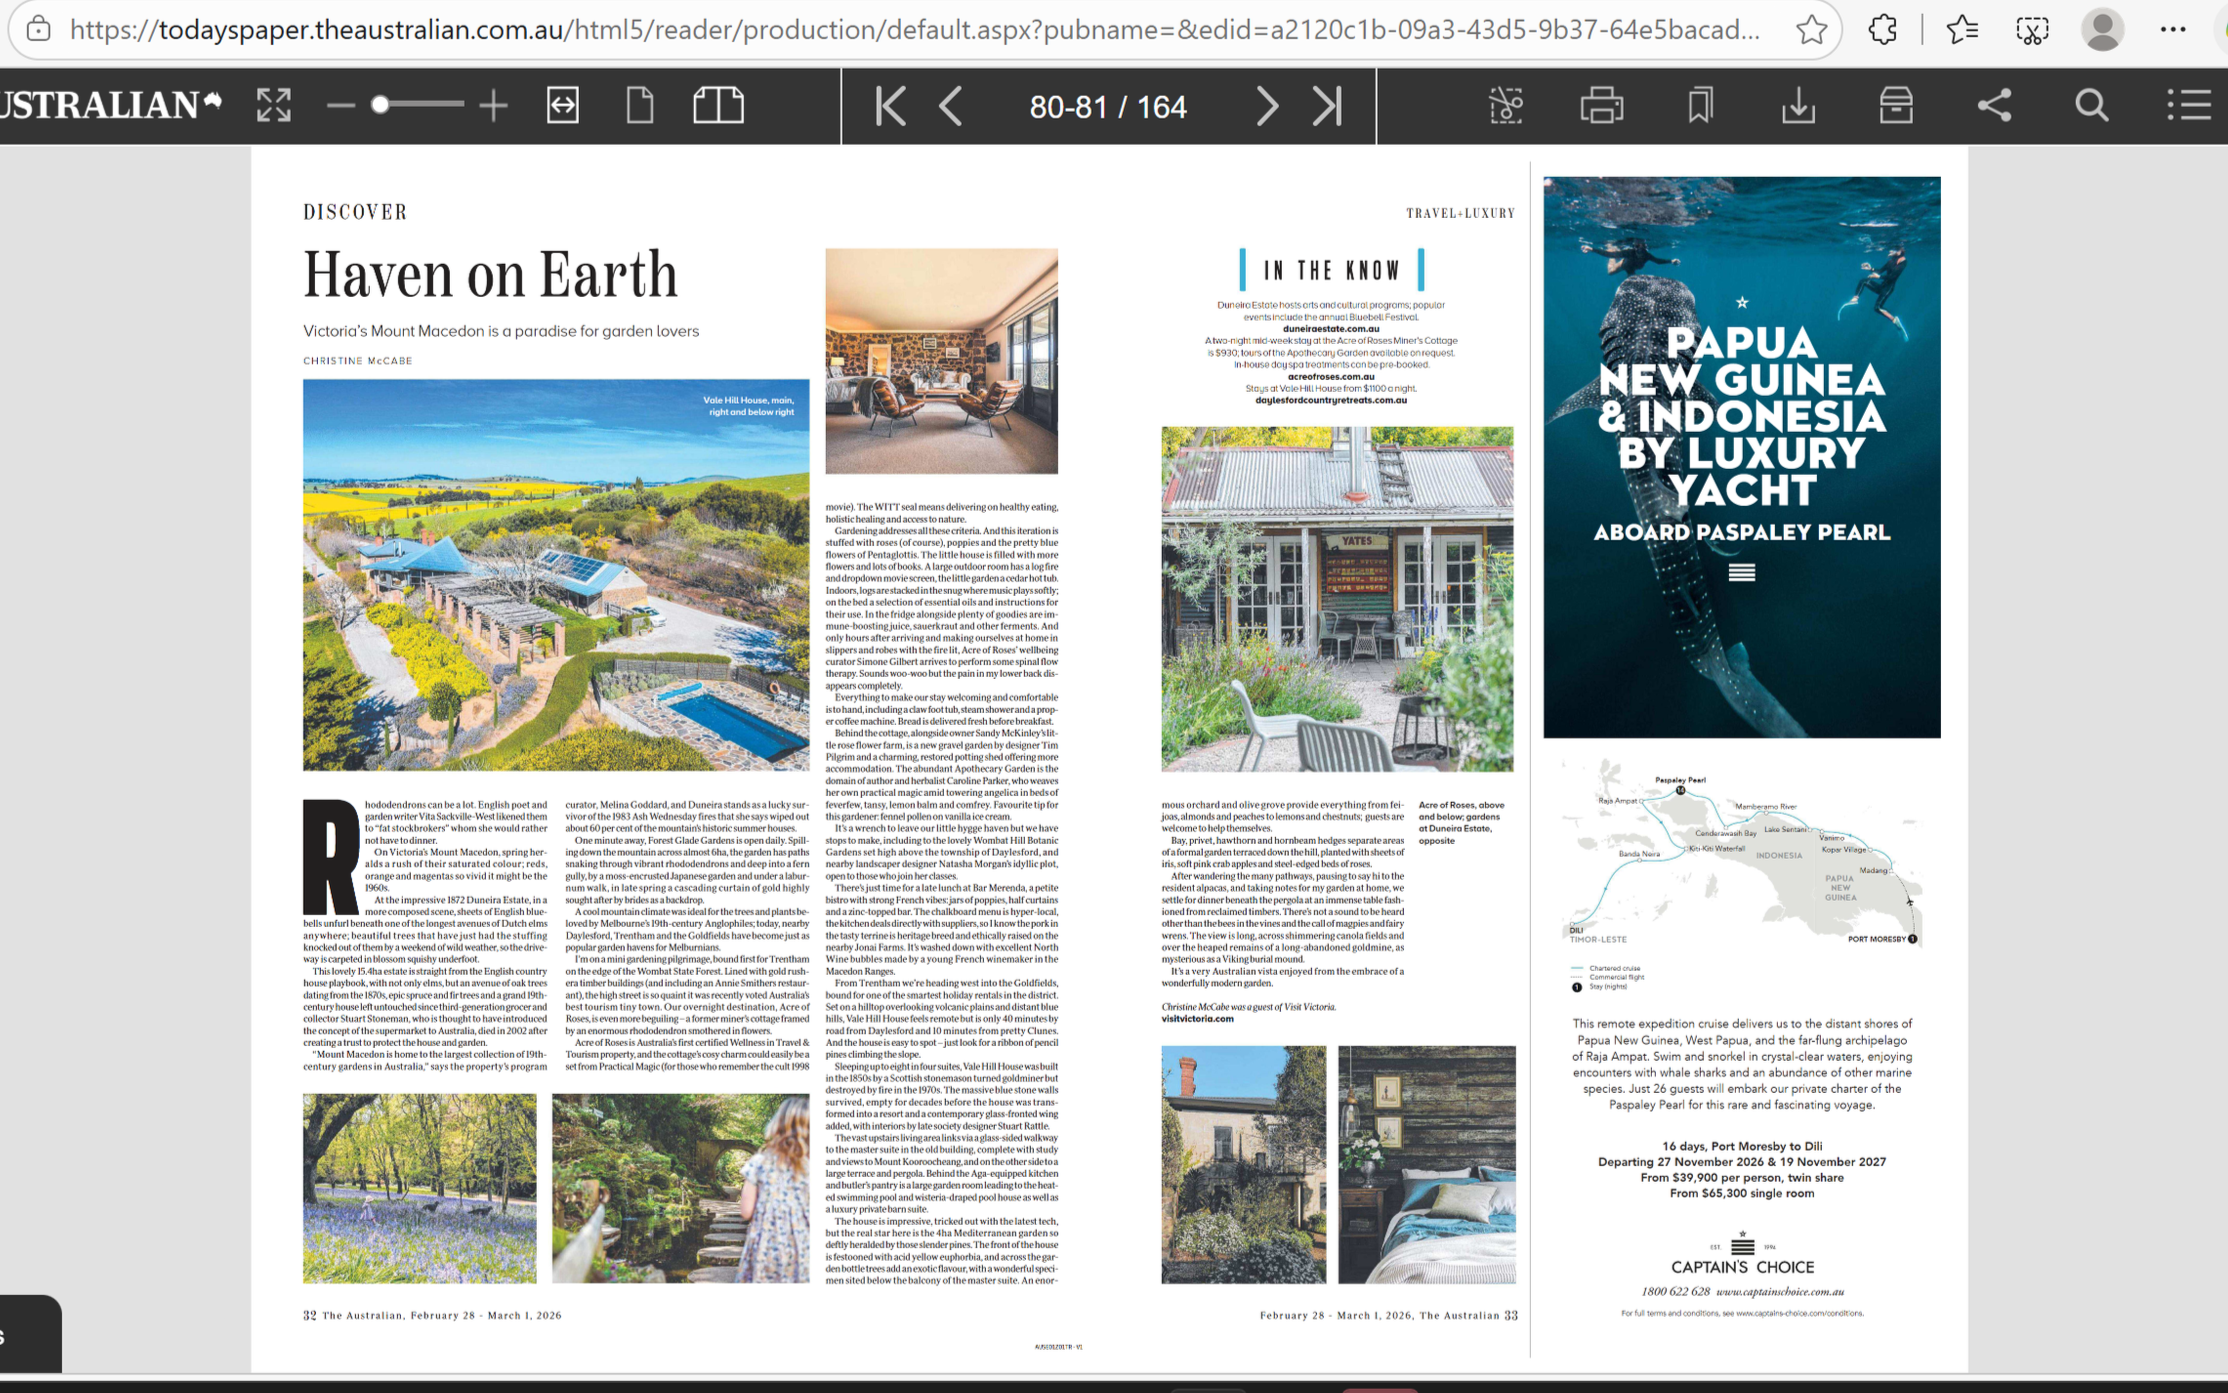Open search in the paper
The height and width of the screenshot is (1393, 2228).
(x=2091, y=105)
